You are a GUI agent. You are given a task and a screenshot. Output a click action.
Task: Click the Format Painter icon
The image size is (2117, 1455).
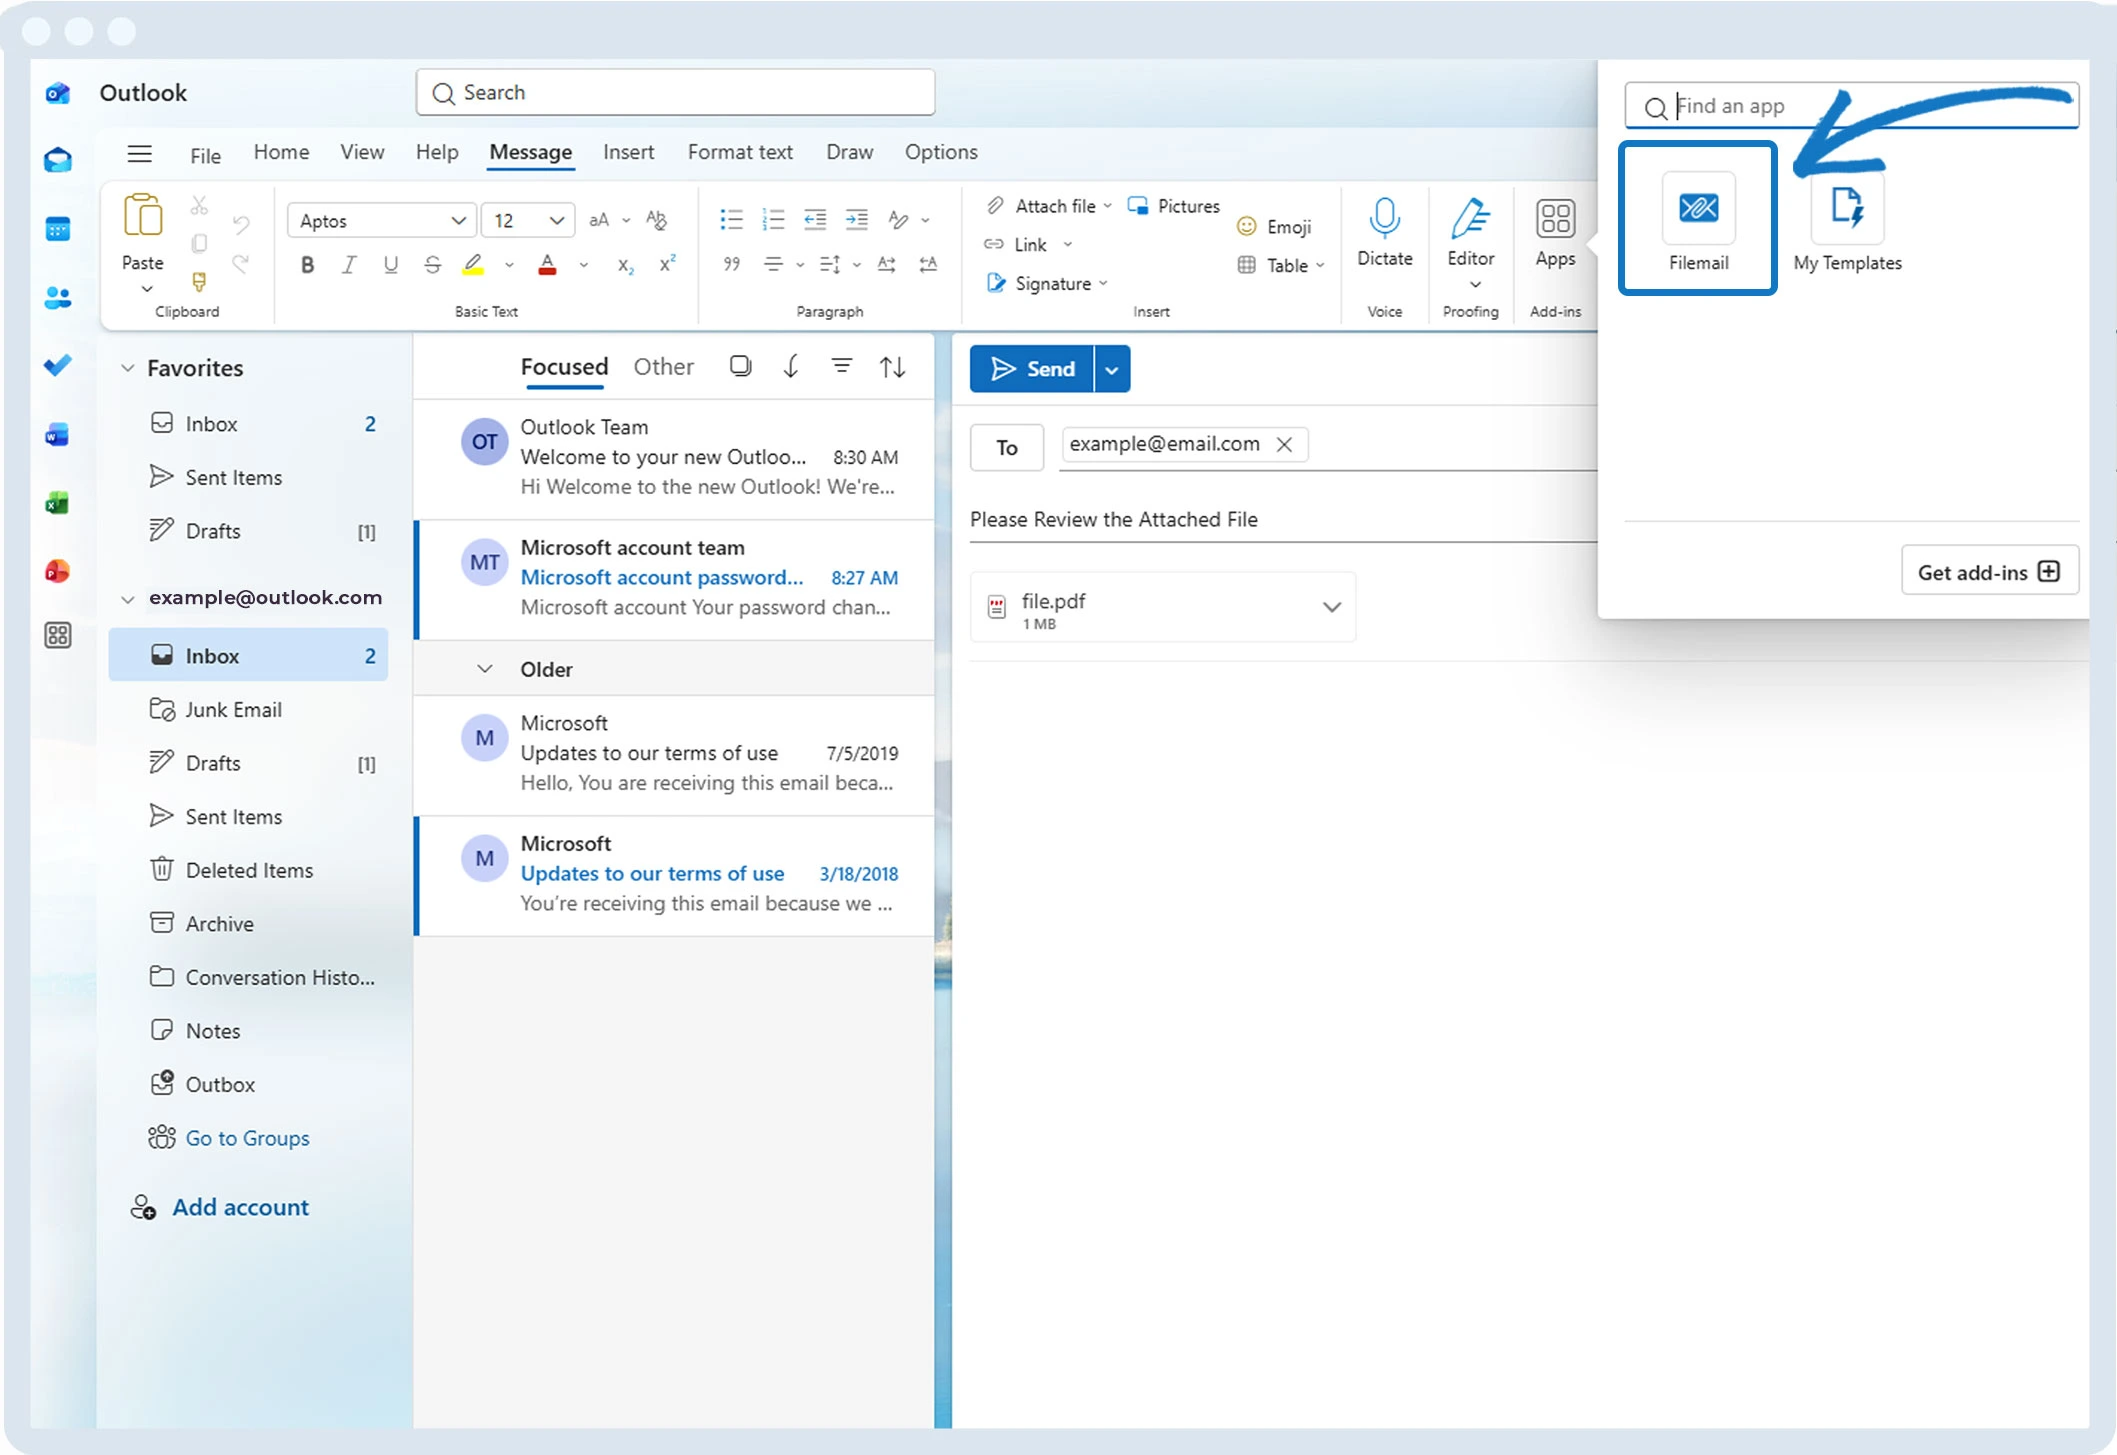click(199, 283)
